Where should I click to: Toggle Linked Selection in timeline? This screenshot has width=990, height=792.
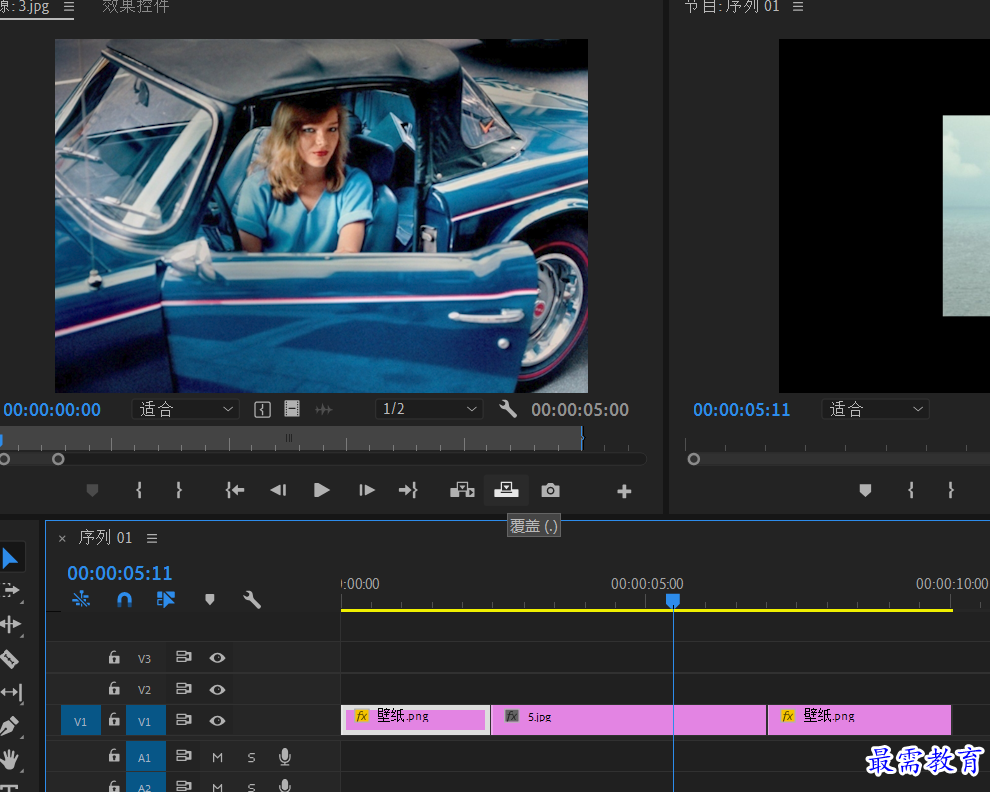point(165,599)
